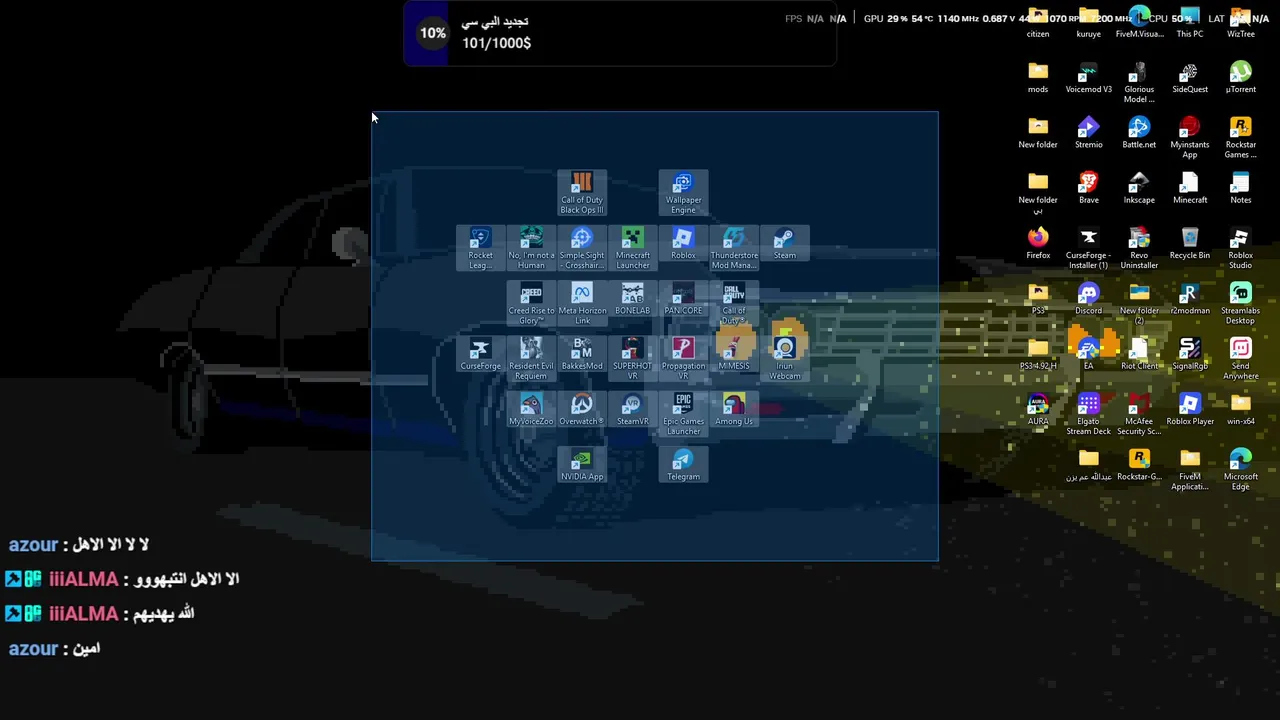1280x720 pixels.
Task: Launch Wallpaper Engine desktop shortcut
Action: pyautogui.click(x=683, y=193)
